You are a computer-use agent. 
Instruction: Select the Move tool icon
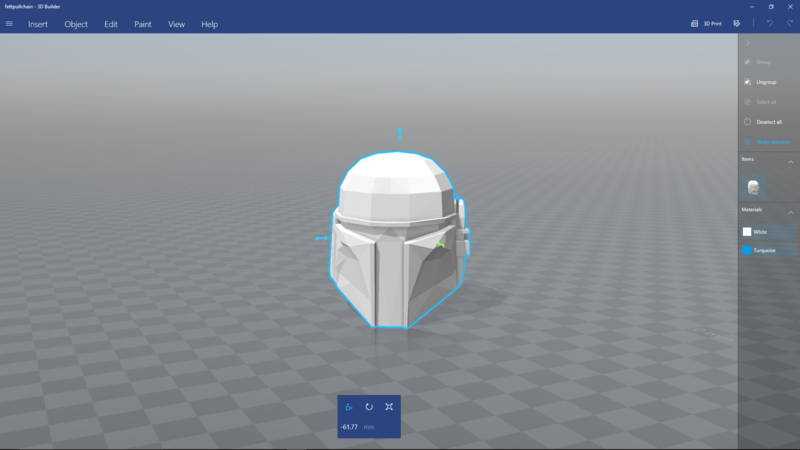(x=349, y=407)
